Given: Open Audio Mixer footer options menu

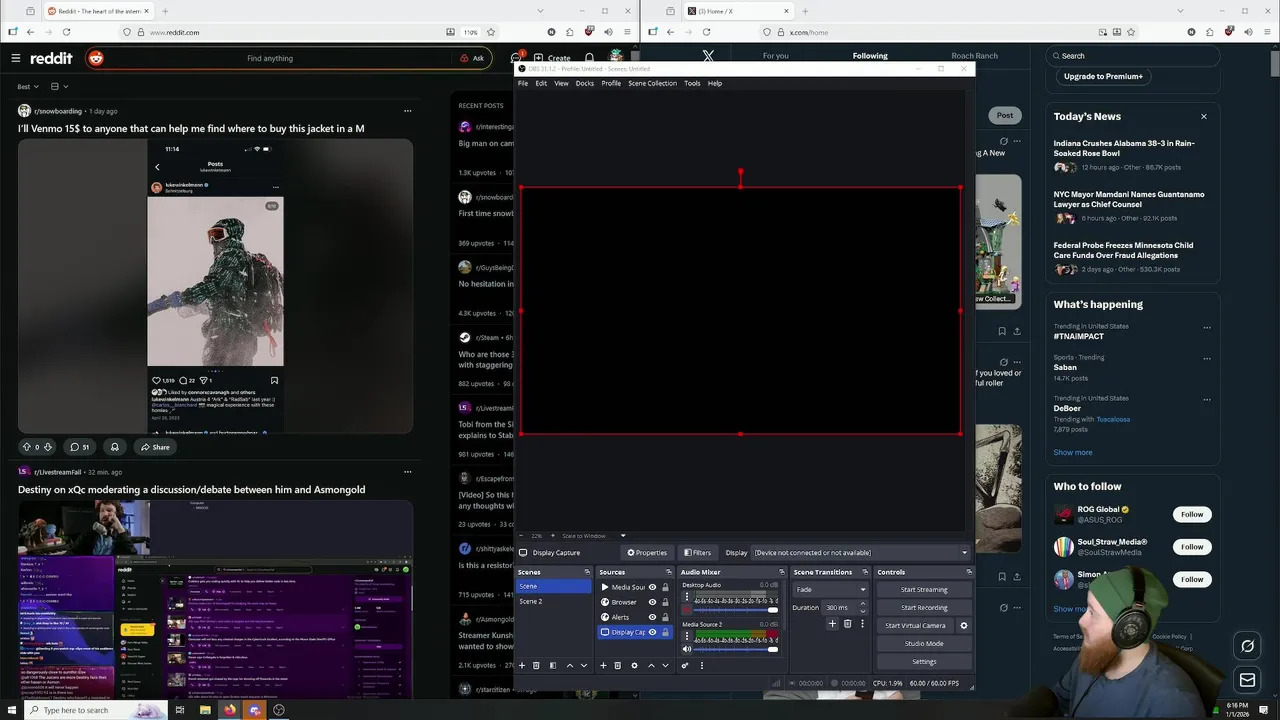Looking at the screenshot, I should pos(701,665).
